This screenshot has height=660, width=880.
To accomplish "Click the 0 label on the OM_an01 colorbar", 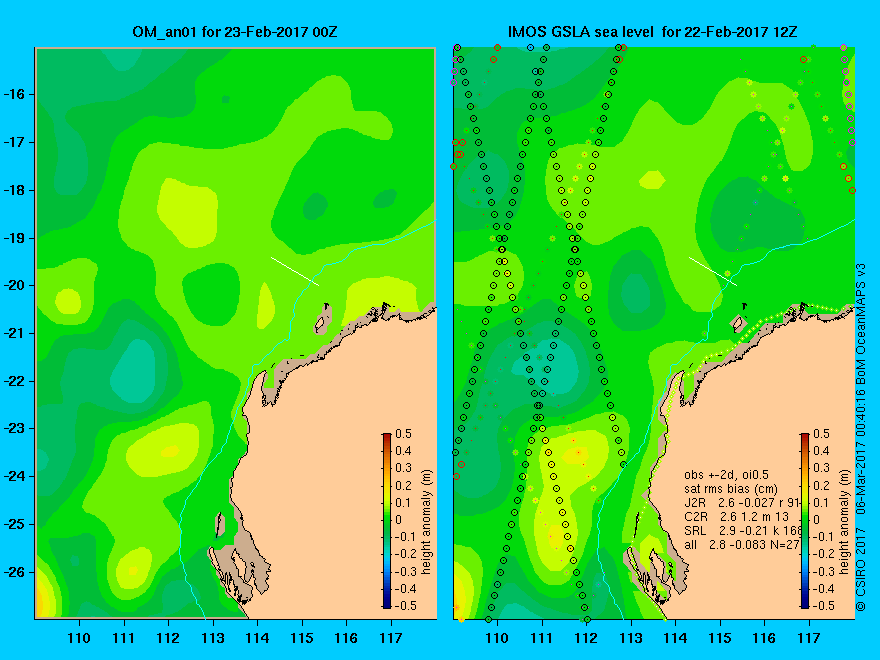I will 398,520.
